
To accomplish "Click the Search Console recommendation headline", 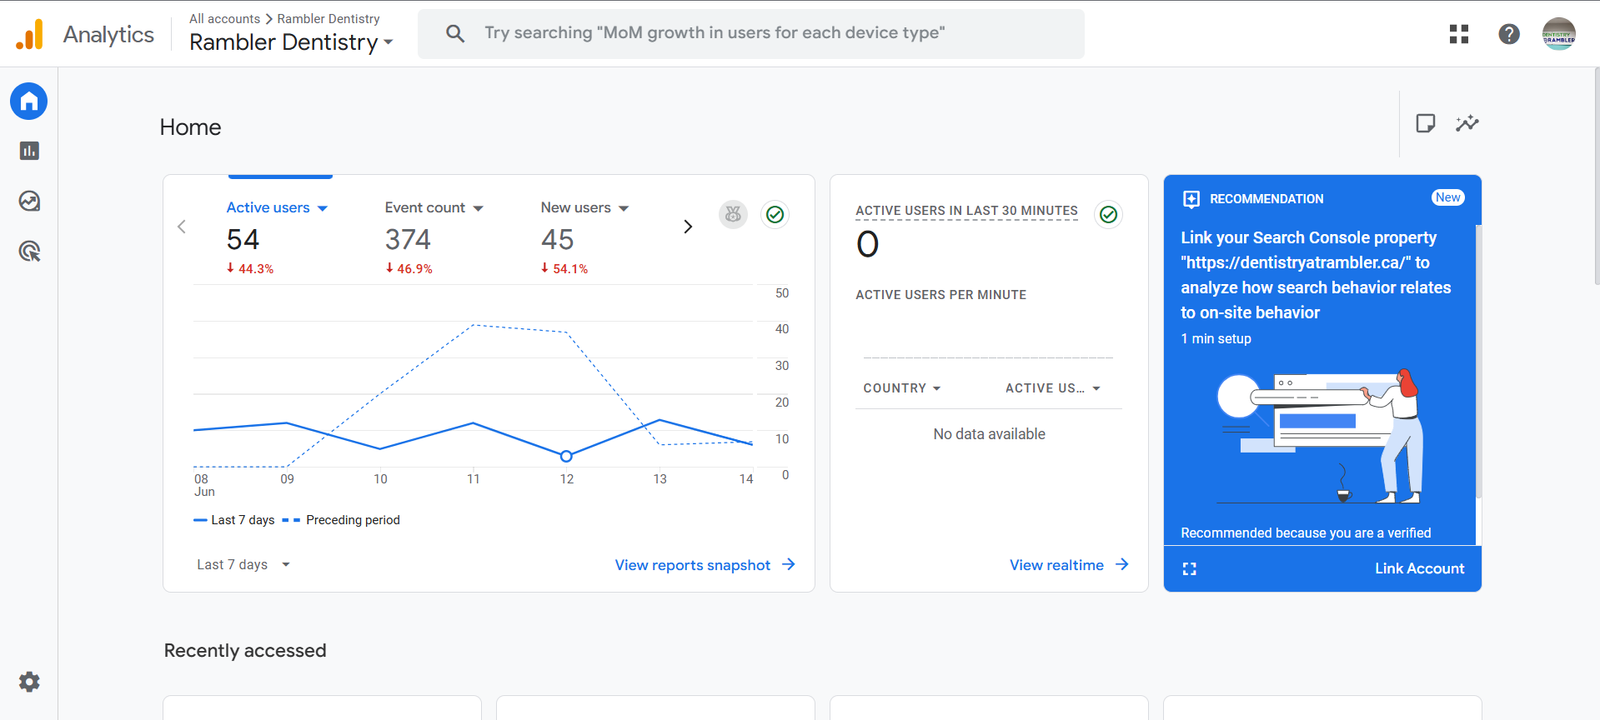I will (x=1316, y=275).
